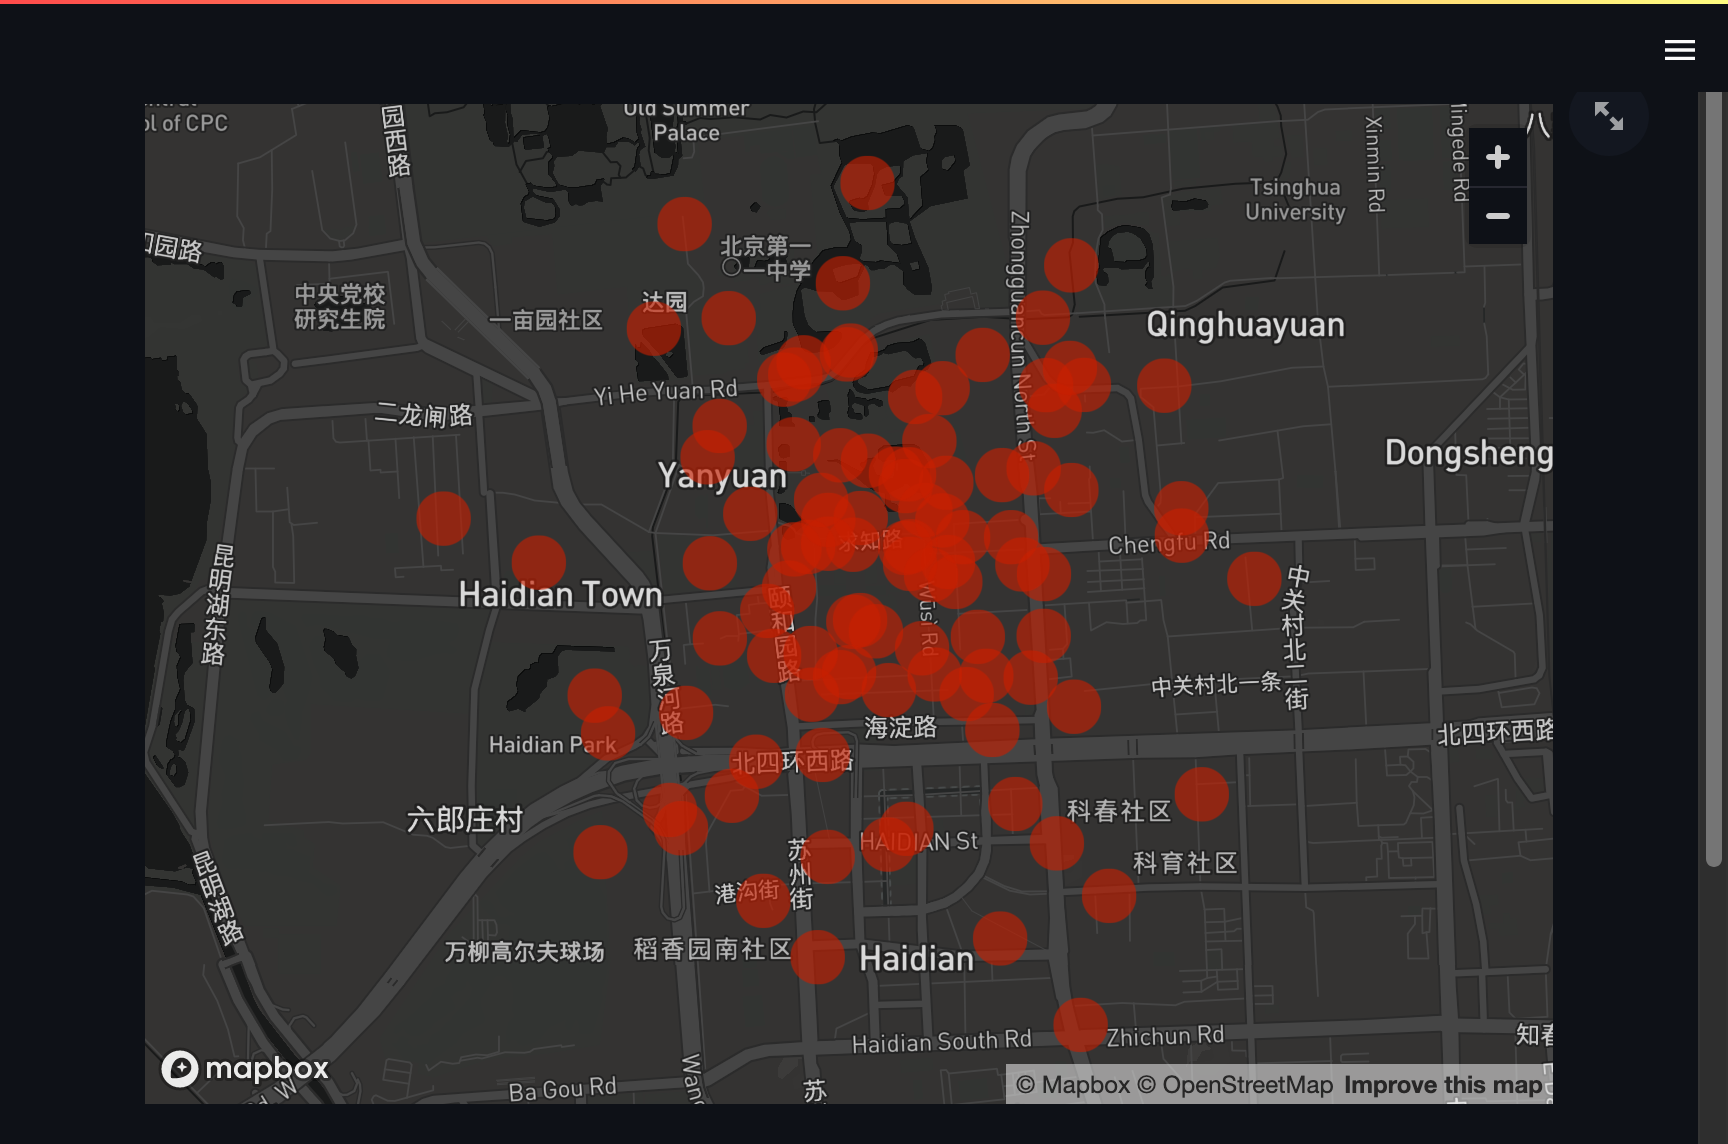Click the Yi He Yuan Rd label
The width and height of the screenshot is (1728, 1144).
pos(665,392)
